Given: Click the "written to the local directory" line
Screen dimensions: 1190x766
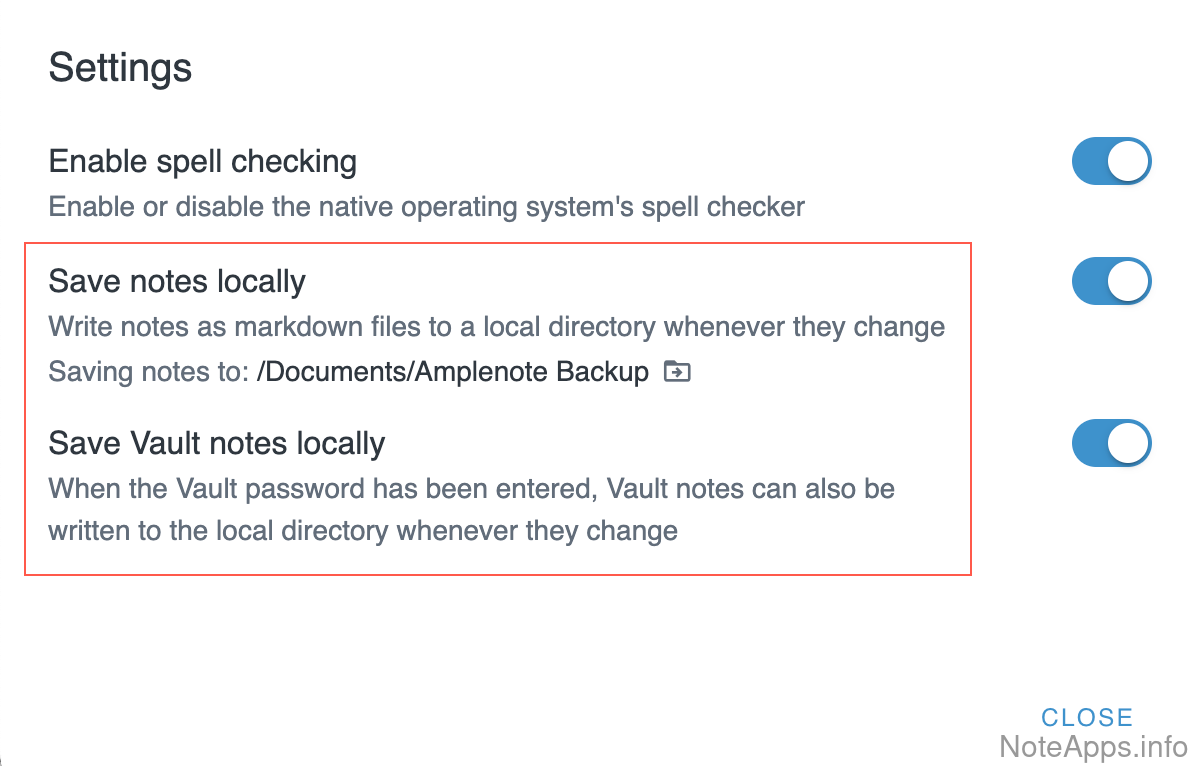Looking at the screenshot, I should click(x=362, y=530).
